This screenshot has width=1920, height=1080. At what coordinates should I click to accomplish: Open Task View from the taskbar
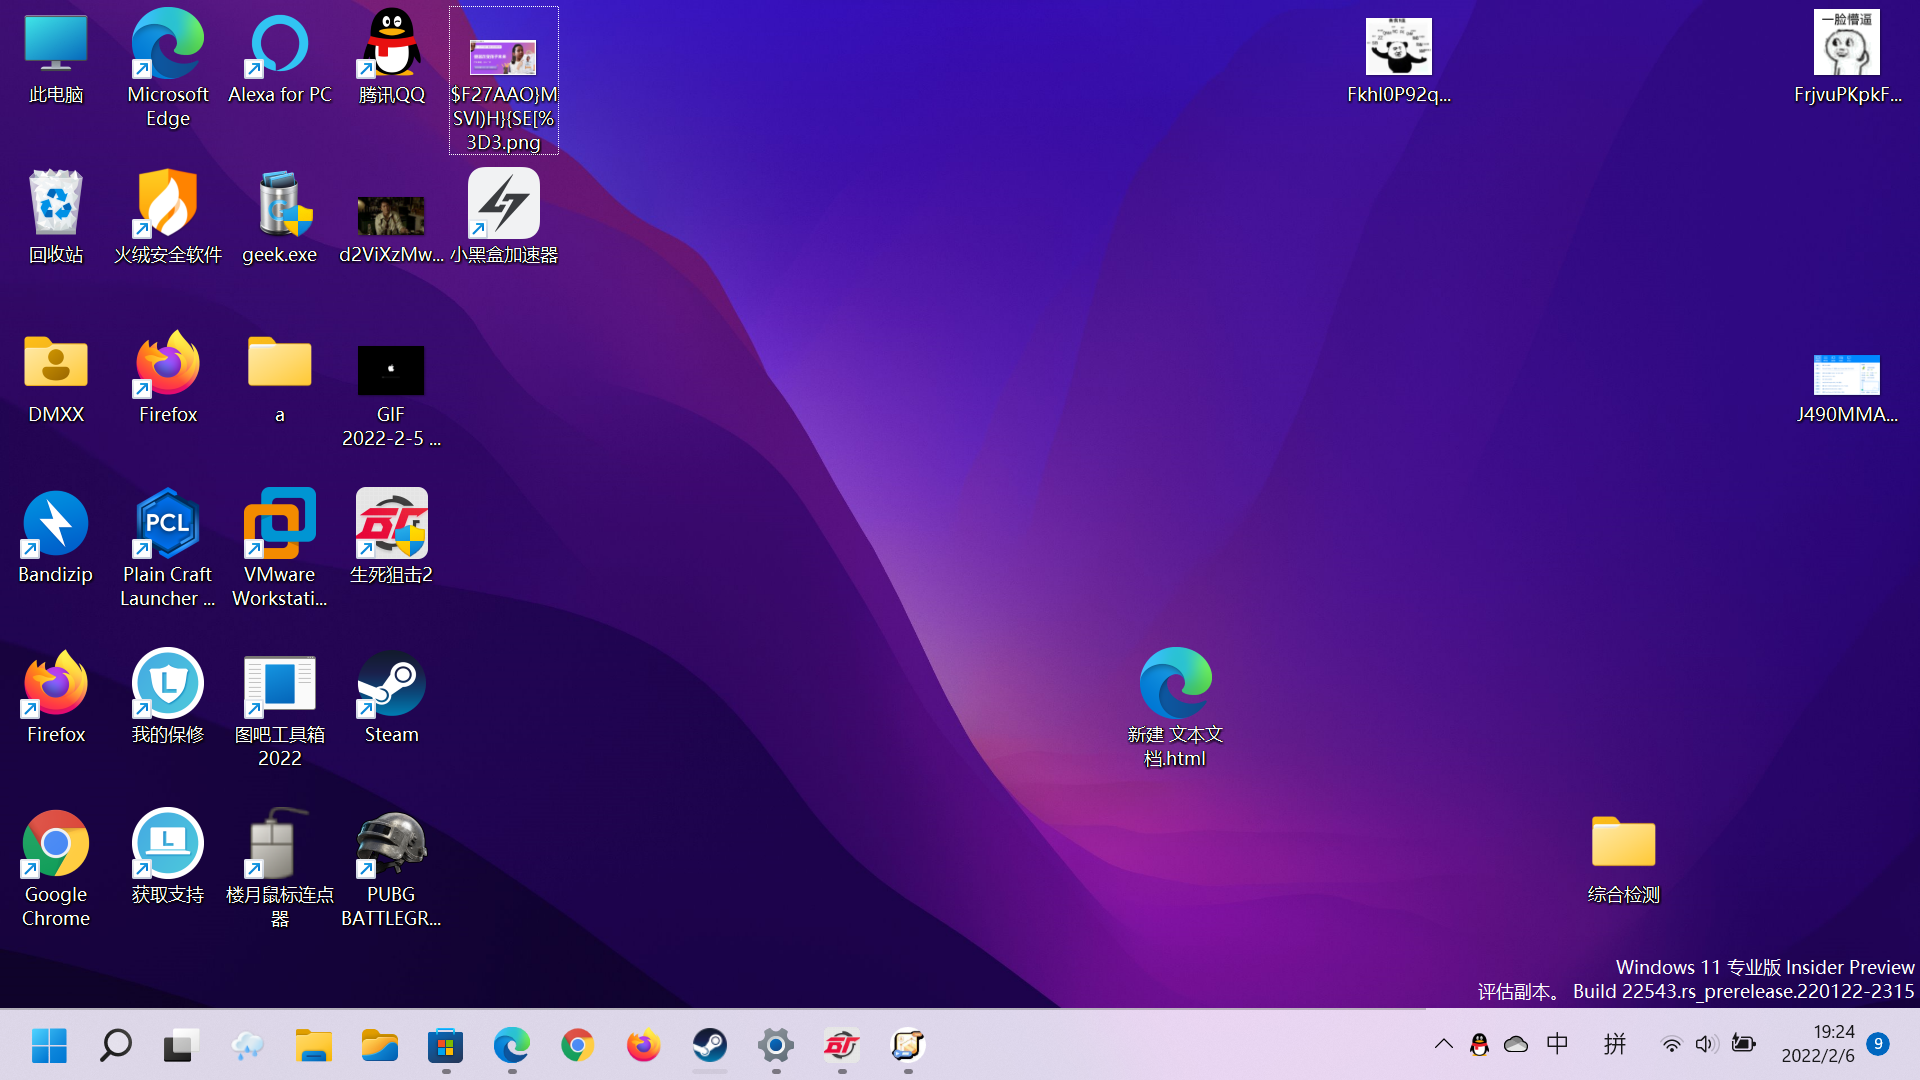pyautogui.click(x=181, y=1045)
